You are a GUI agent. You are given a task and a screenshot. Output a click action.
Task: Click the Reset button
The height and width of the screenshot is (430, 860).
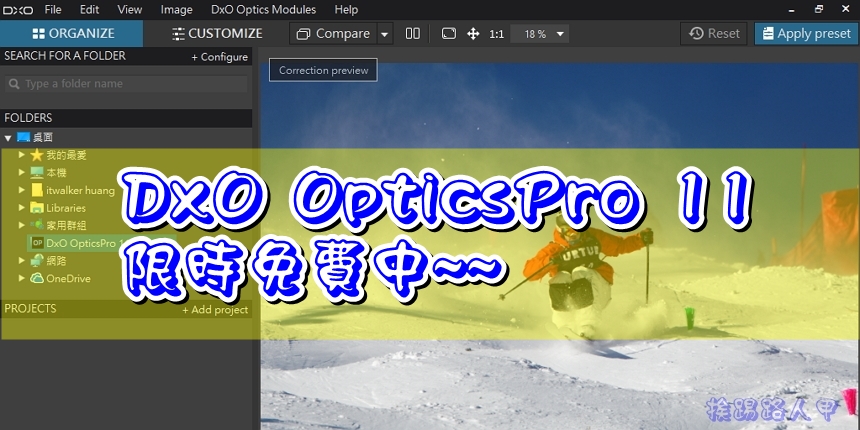(714, 33)
